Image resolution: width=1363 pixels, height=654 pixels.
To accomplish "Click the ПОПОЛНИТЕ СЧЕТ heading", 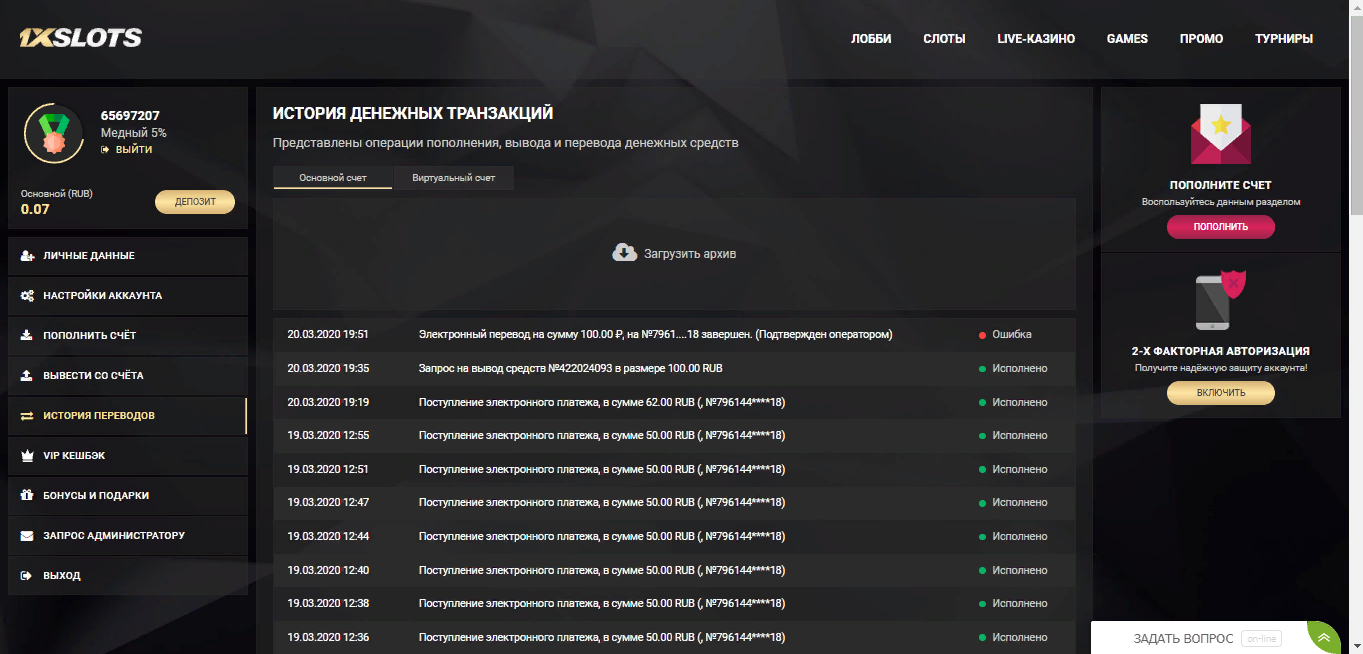I will pyautogui.click(x=1220, y=185).
